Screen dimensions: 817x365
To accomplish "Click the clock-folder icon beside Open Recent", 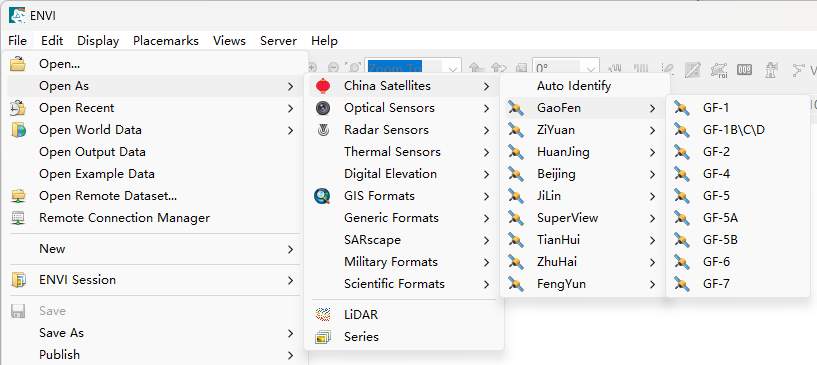I will (x=18, y=108).
